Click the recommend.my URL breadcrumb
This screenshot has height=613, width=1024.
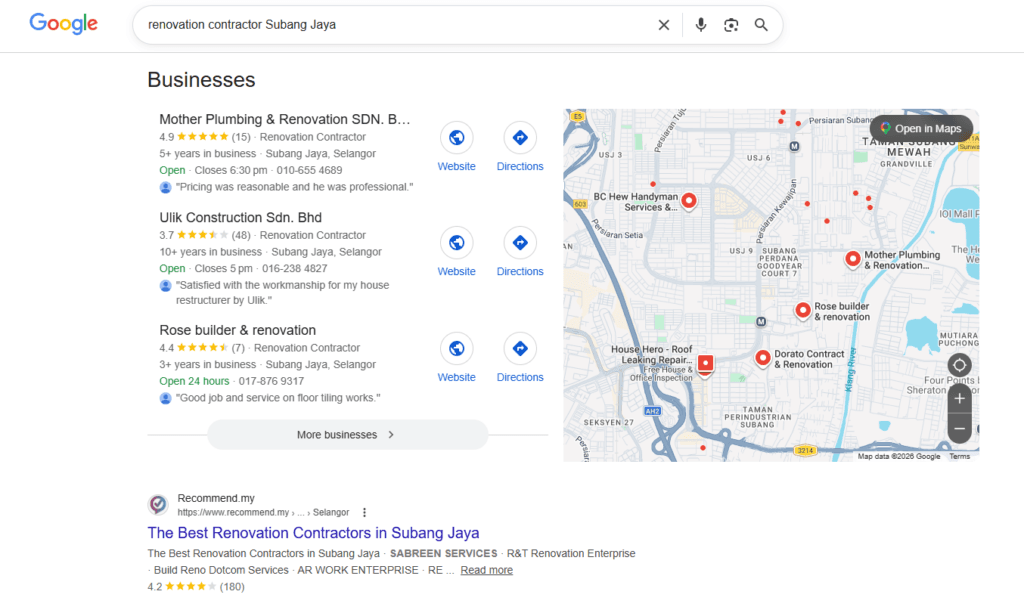263,512
